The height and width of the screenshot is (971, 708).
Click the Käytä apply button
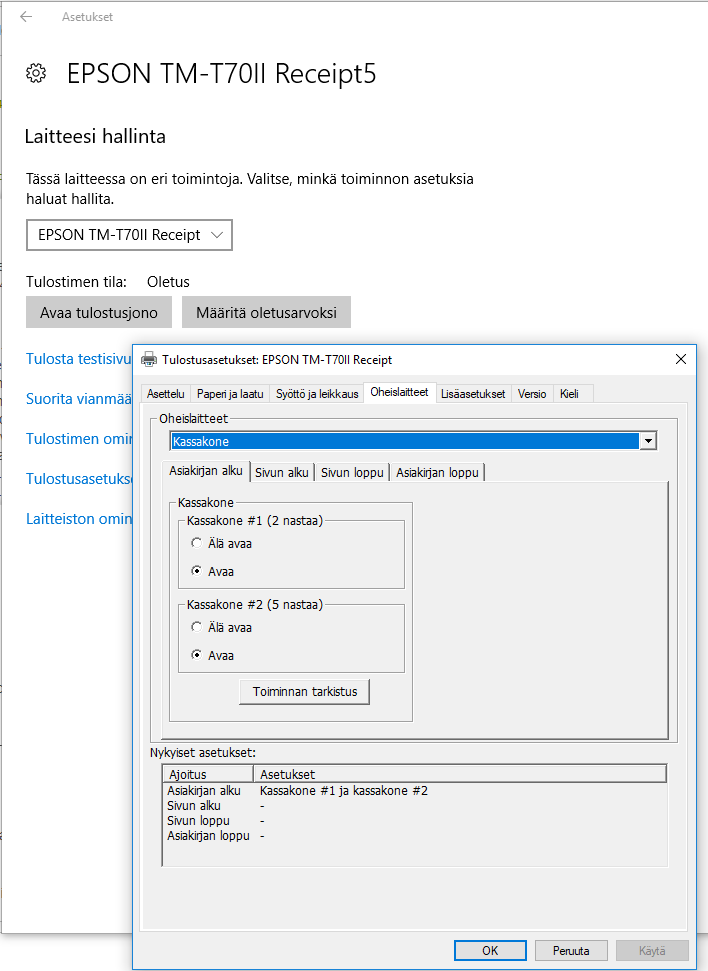point(652,951)
